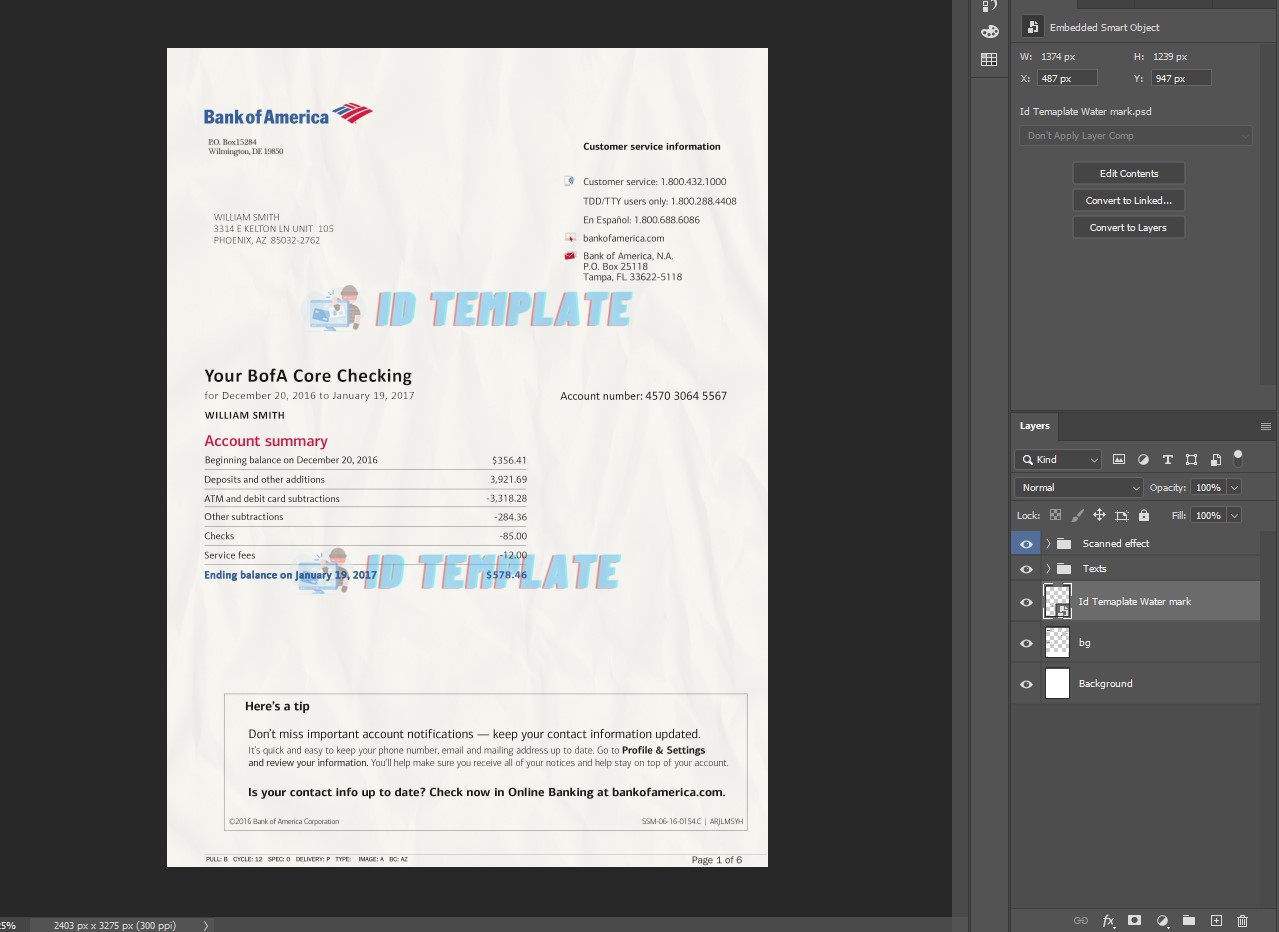The width and height of the screenshot is (1279, 932).
Task: Click the Embedded Smart Object icon
Action: [x=1033, y=28]
